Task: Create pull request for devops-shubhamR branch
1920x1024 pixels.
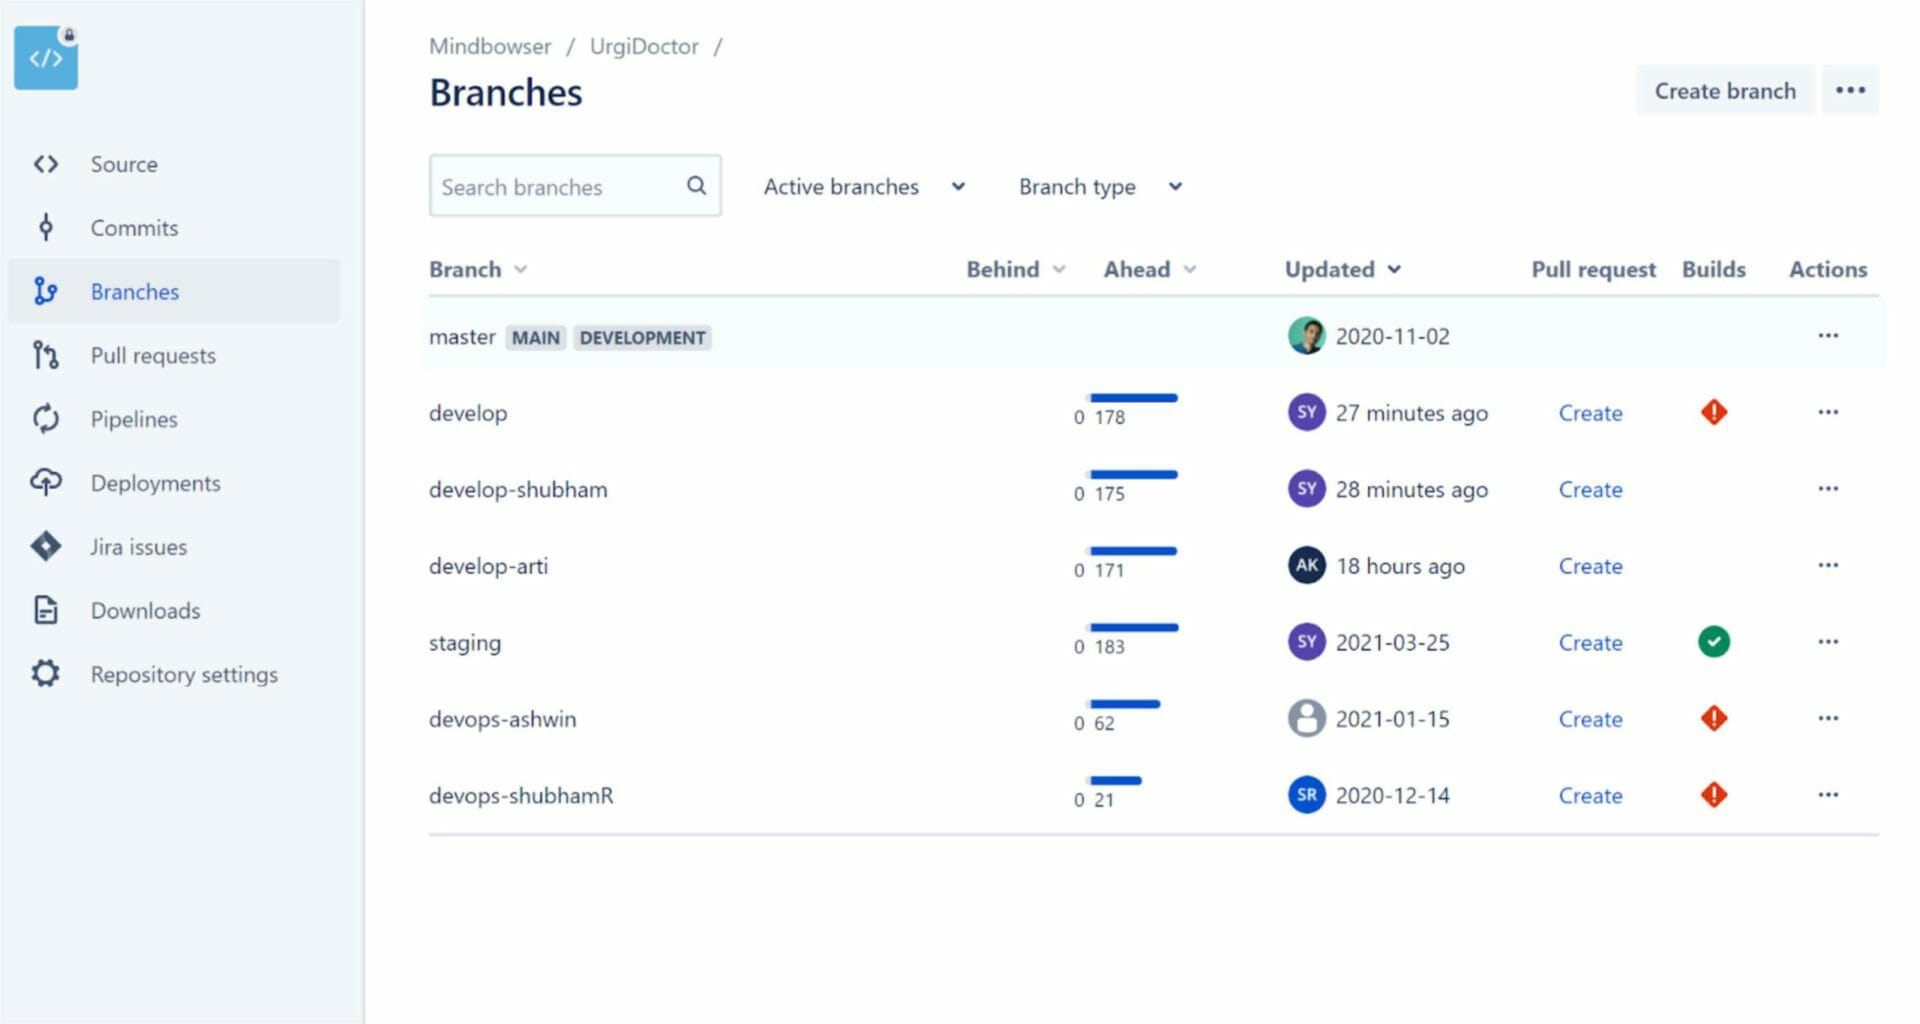Action: click(x=1590, y=796)
